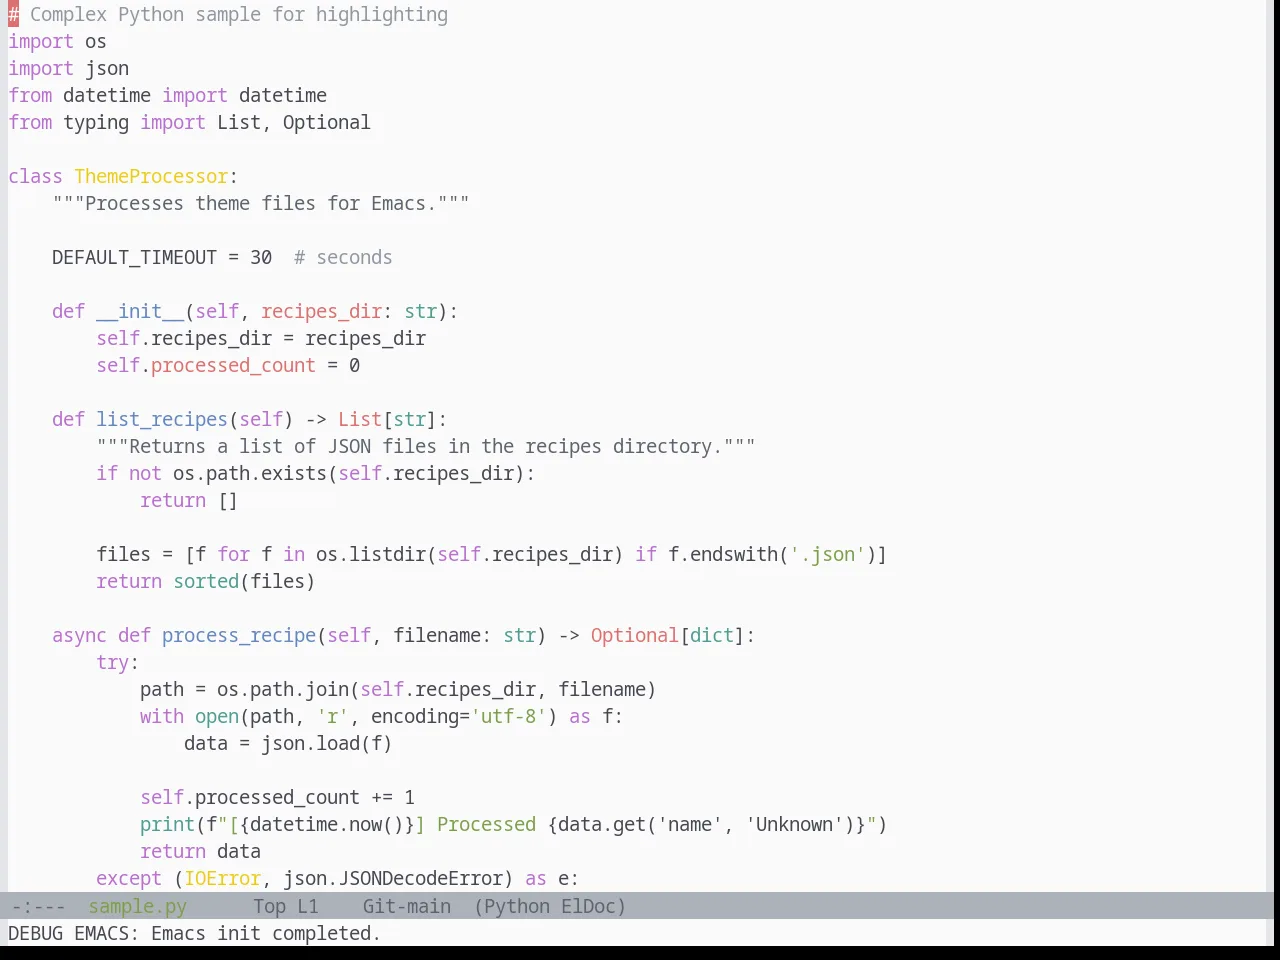Click json.JSONDecodeError in except clause

[392, 879]
